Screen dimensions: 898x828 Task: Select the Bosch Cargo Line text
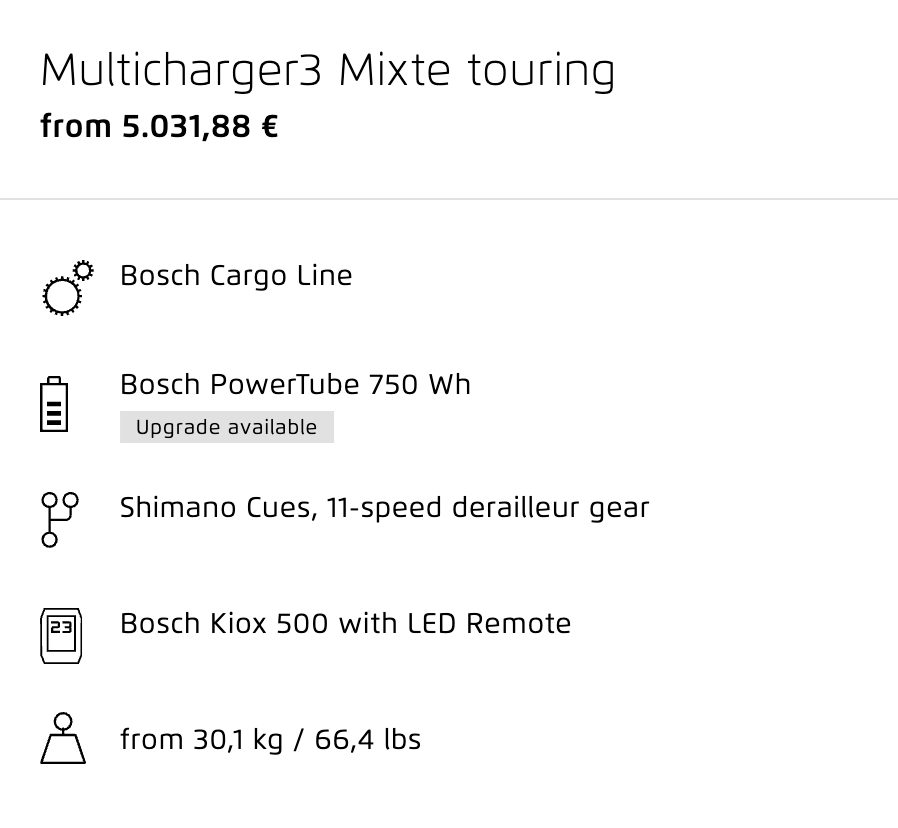[236, 276]
